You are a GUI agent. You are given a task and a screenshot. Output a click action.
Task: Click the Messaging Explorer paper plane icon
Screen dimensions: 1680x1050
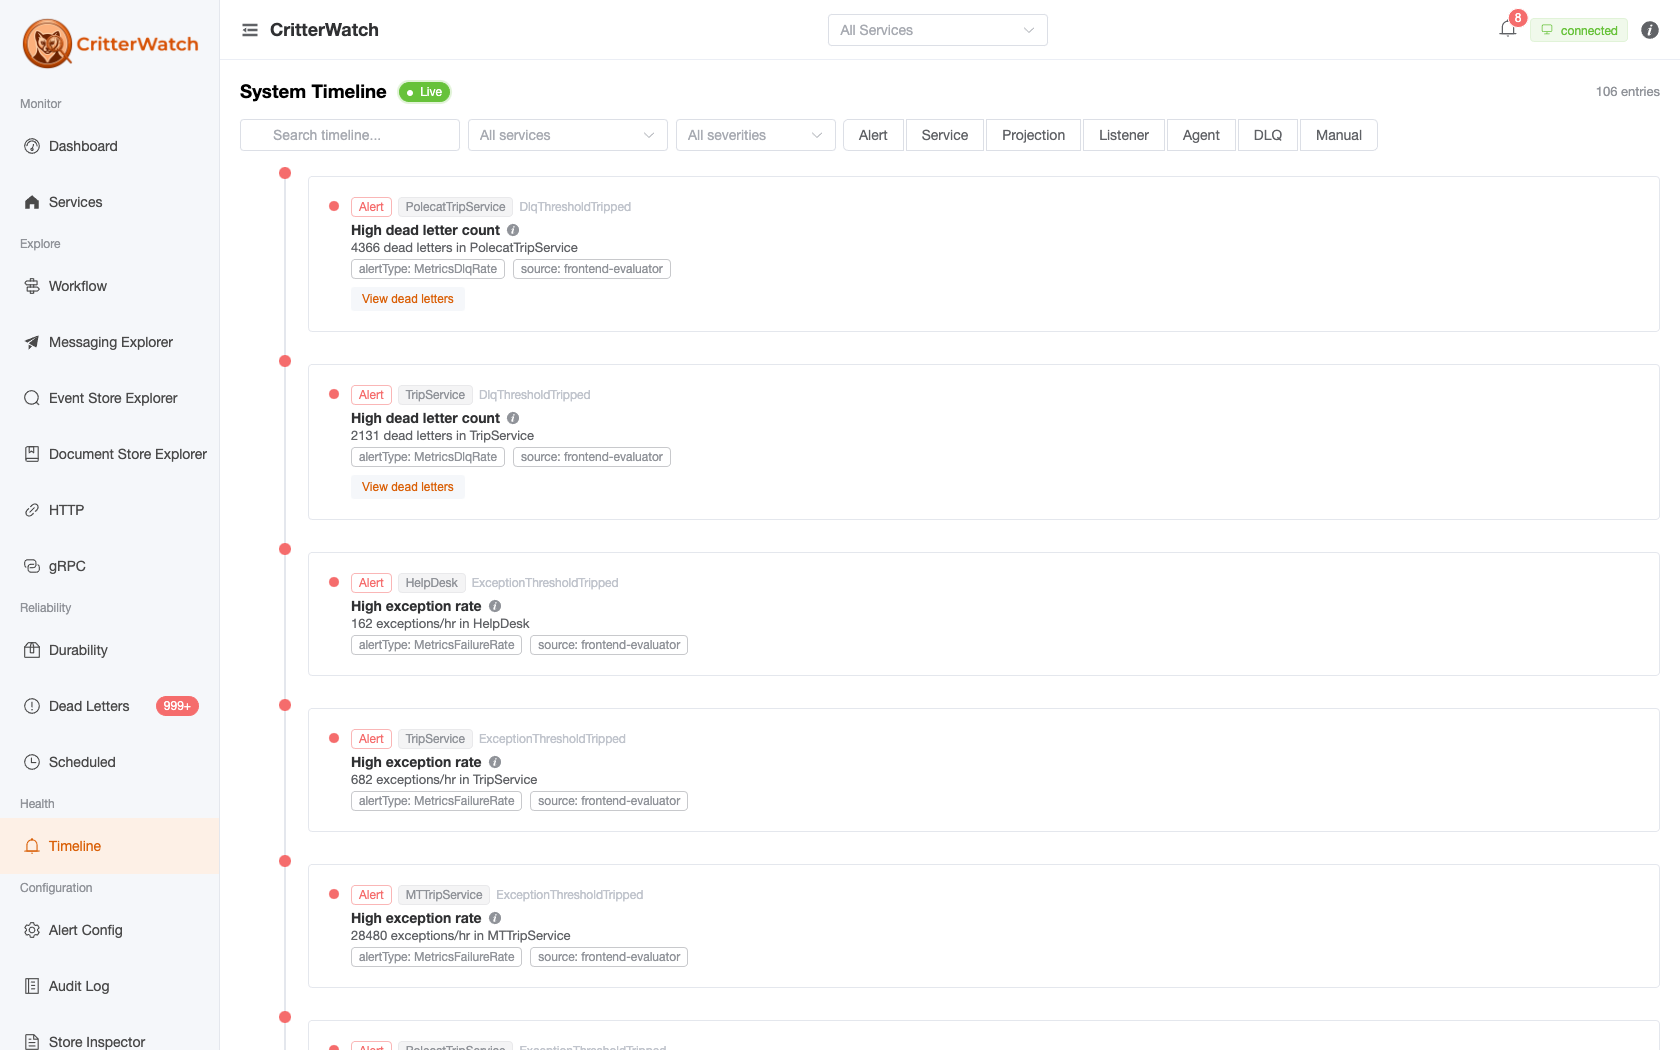click(x=32, y=342)
